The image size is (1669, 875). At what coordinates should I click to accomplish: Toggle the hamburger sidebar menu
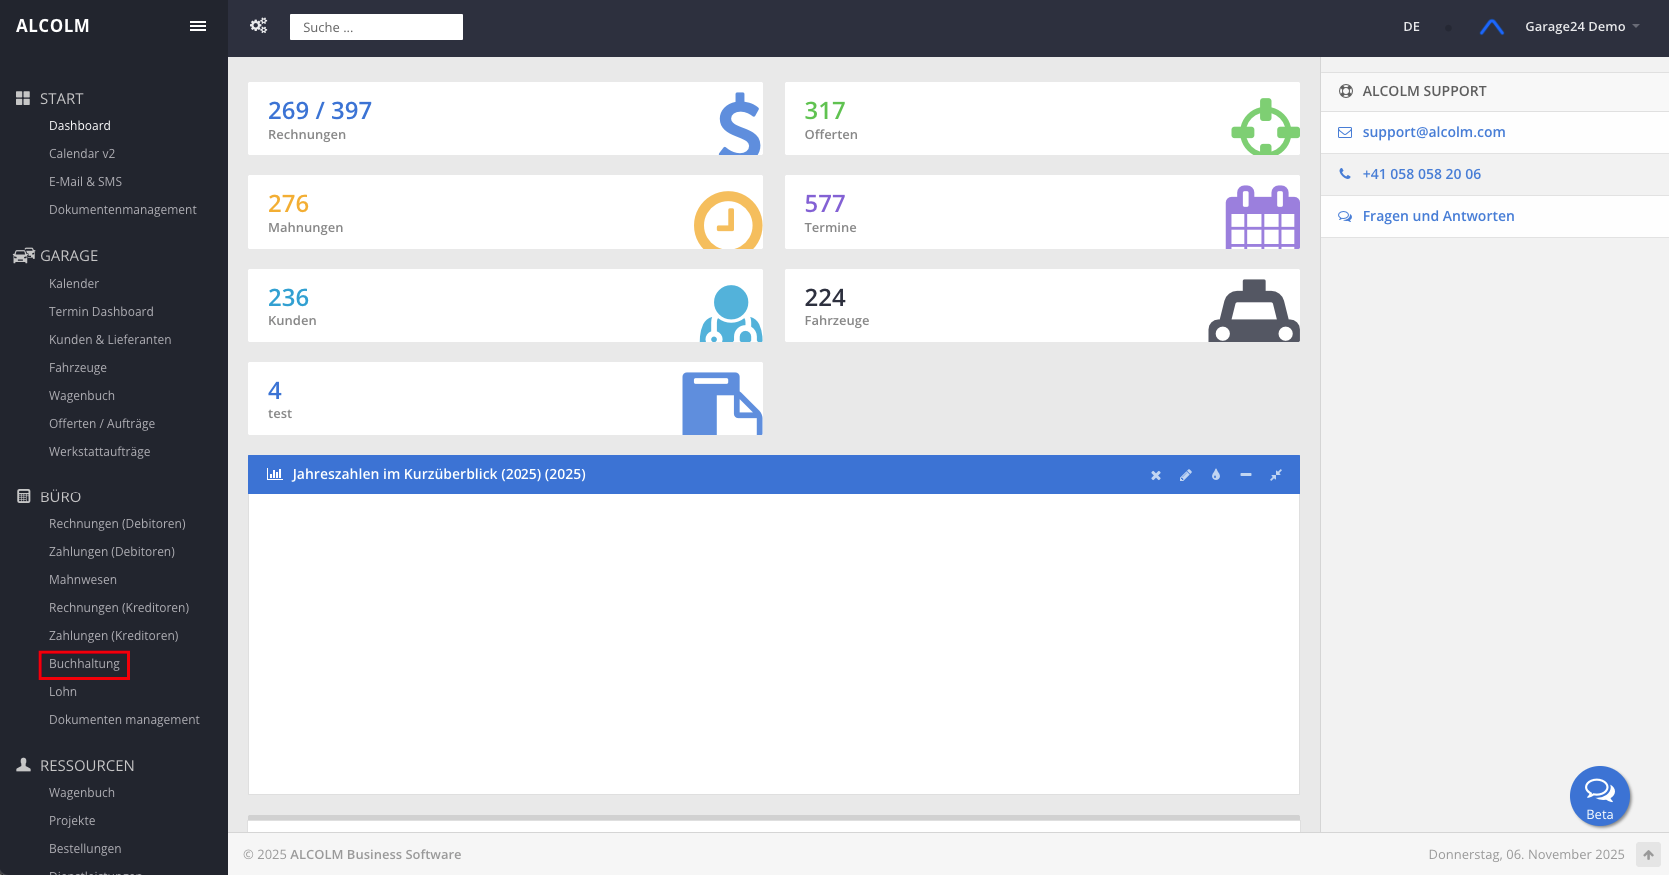coord(198,26)
